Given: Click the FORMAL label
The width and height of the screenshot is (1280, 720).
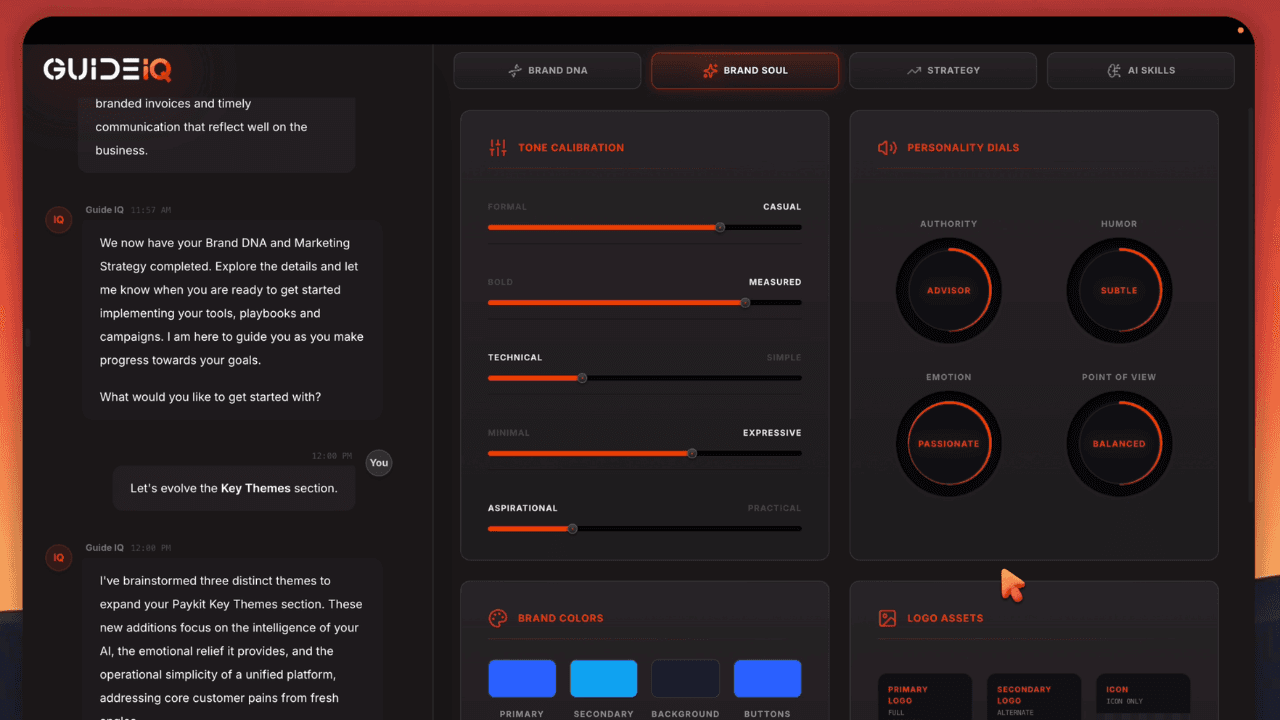Looking at the screenshot, I should pyautogui.click(x=507, y=207).
